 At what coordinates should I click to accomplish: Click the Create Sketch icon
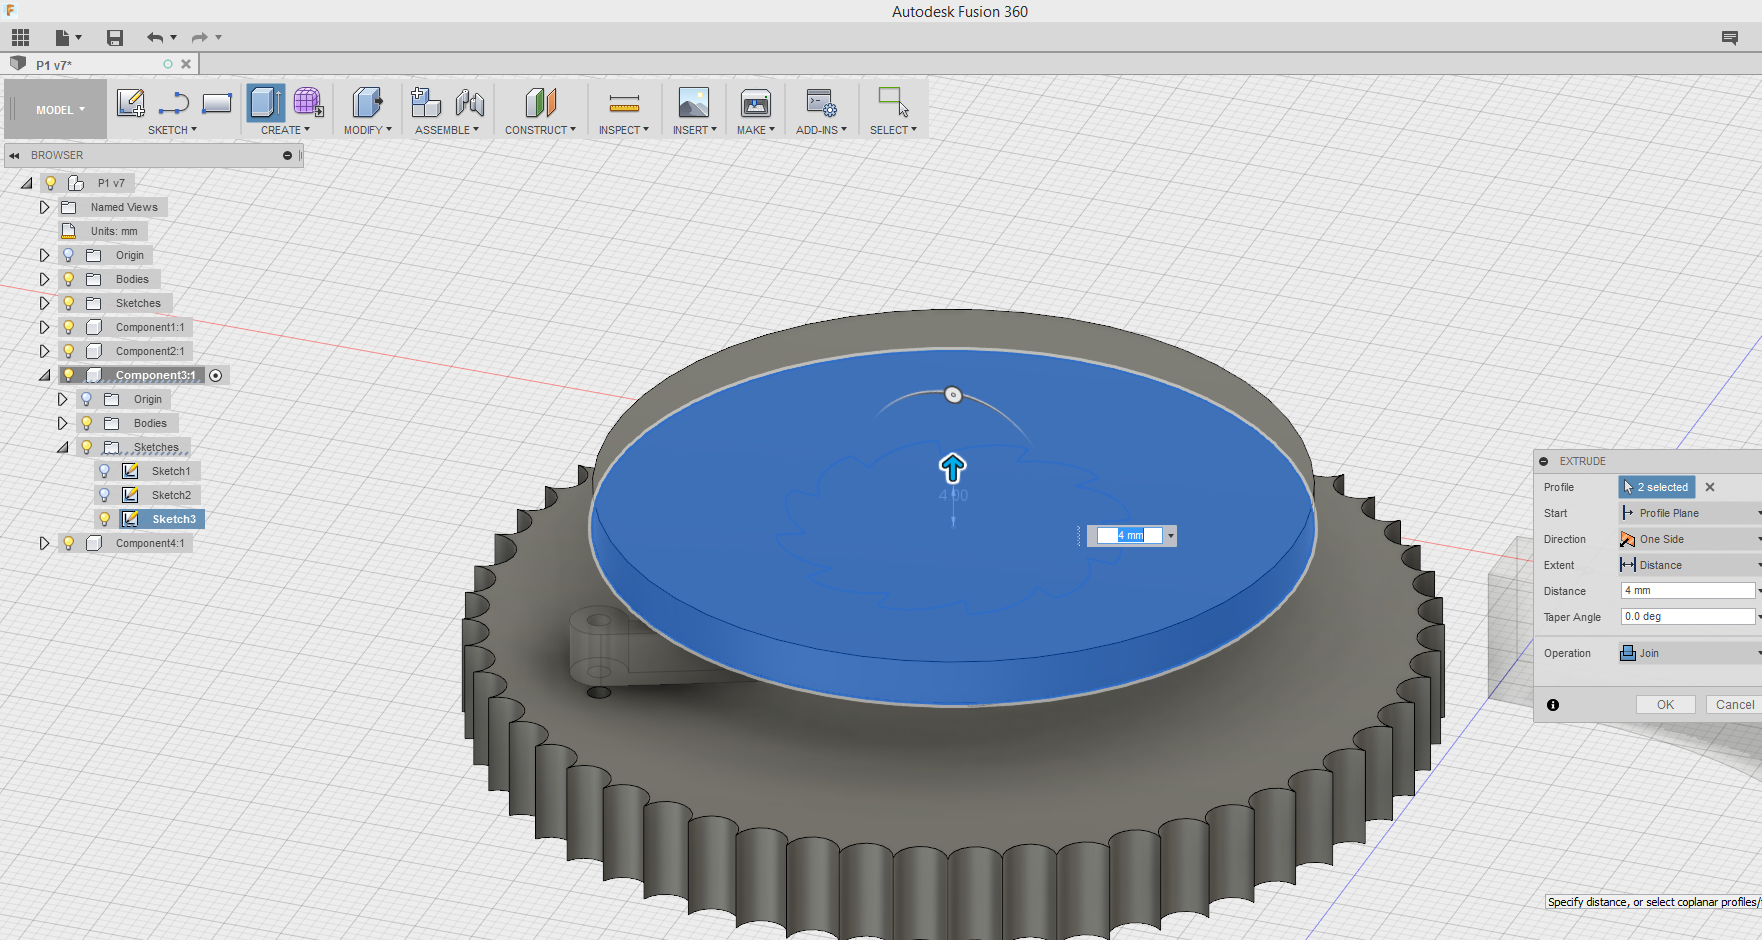[131, 103]
